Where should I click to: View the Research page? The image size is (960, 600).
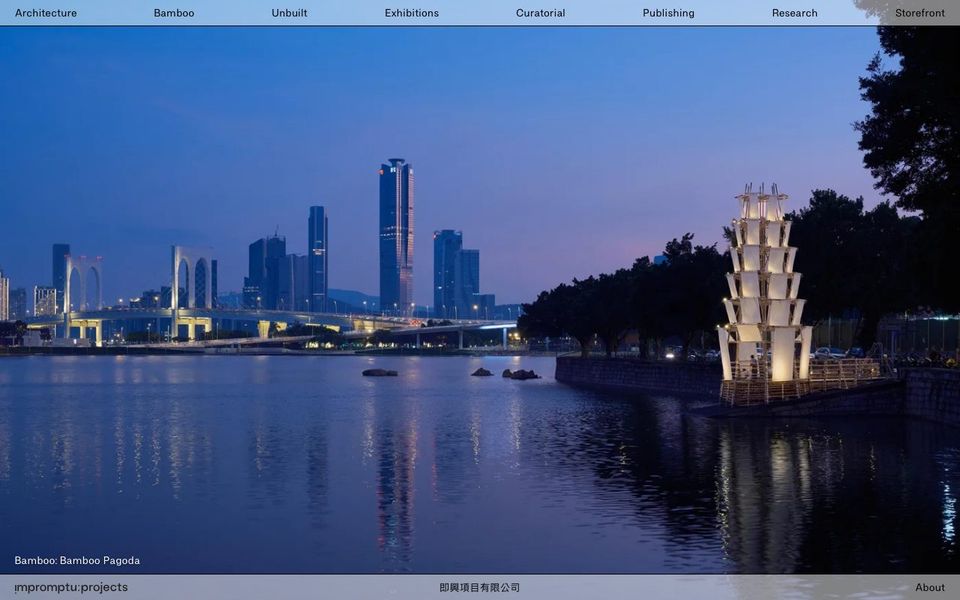coord(794,13)
